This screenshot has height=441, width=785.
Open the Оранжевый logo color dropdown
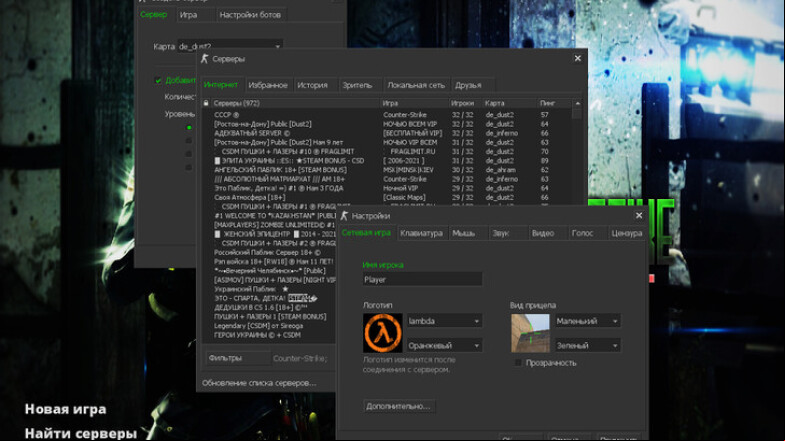pos(445,345)
